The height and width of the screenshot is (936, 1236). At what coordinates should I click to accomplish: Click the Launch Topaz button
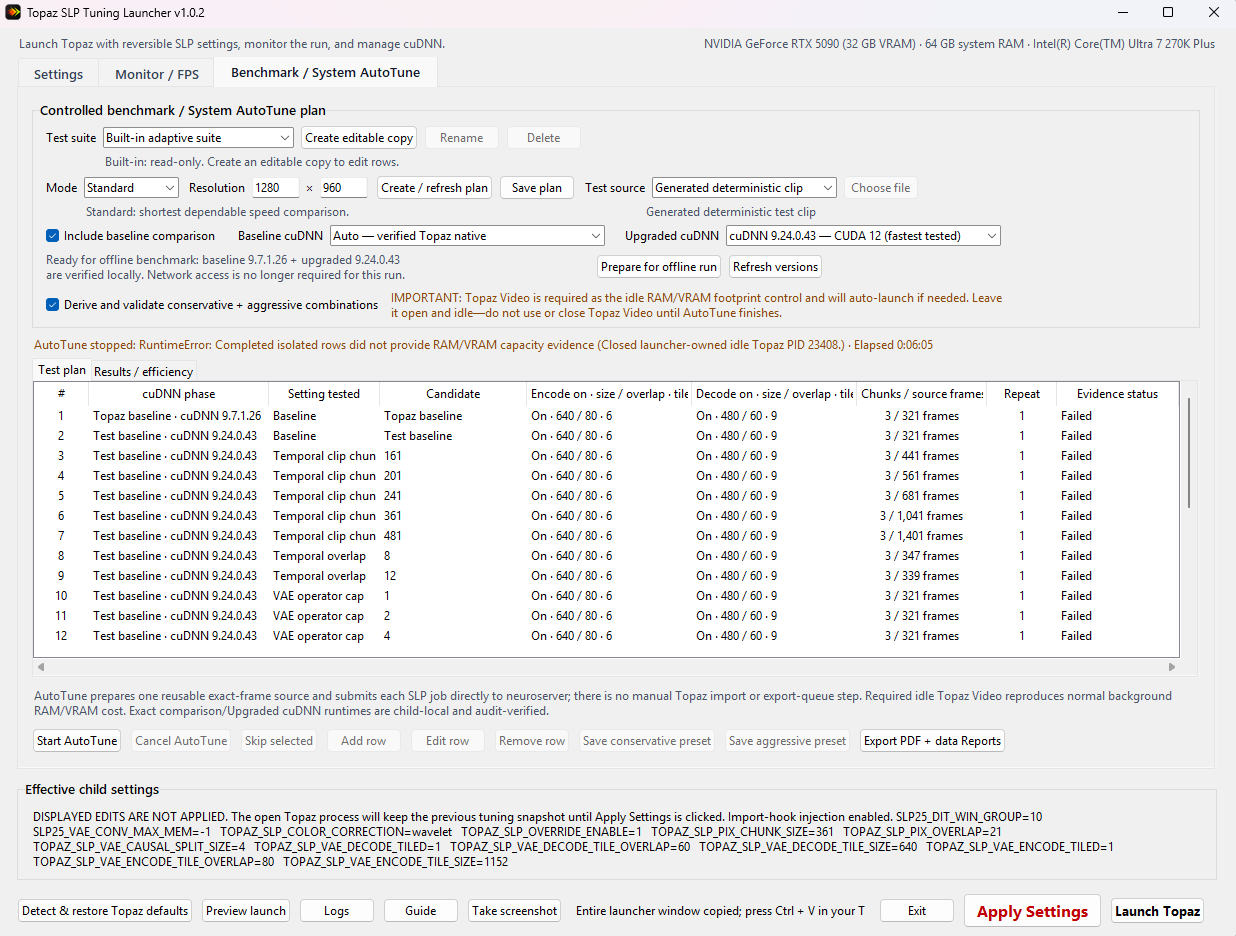(1157, 911)
